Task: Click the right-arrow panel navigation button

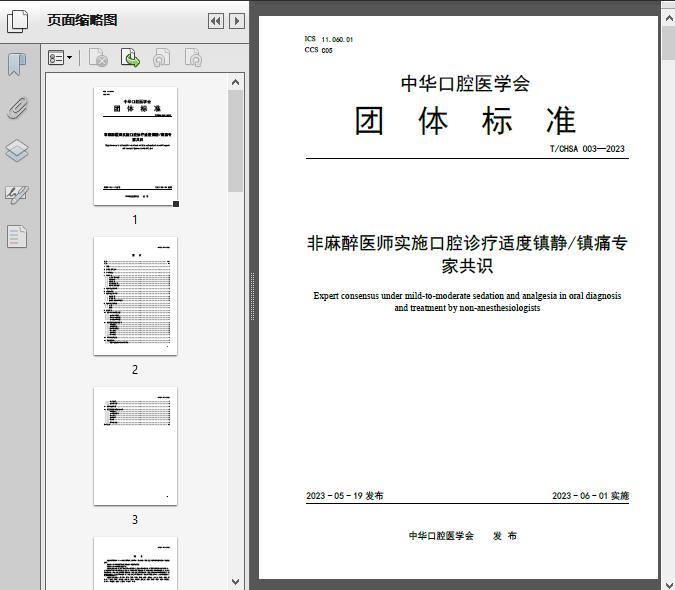Action: (237, 21)
